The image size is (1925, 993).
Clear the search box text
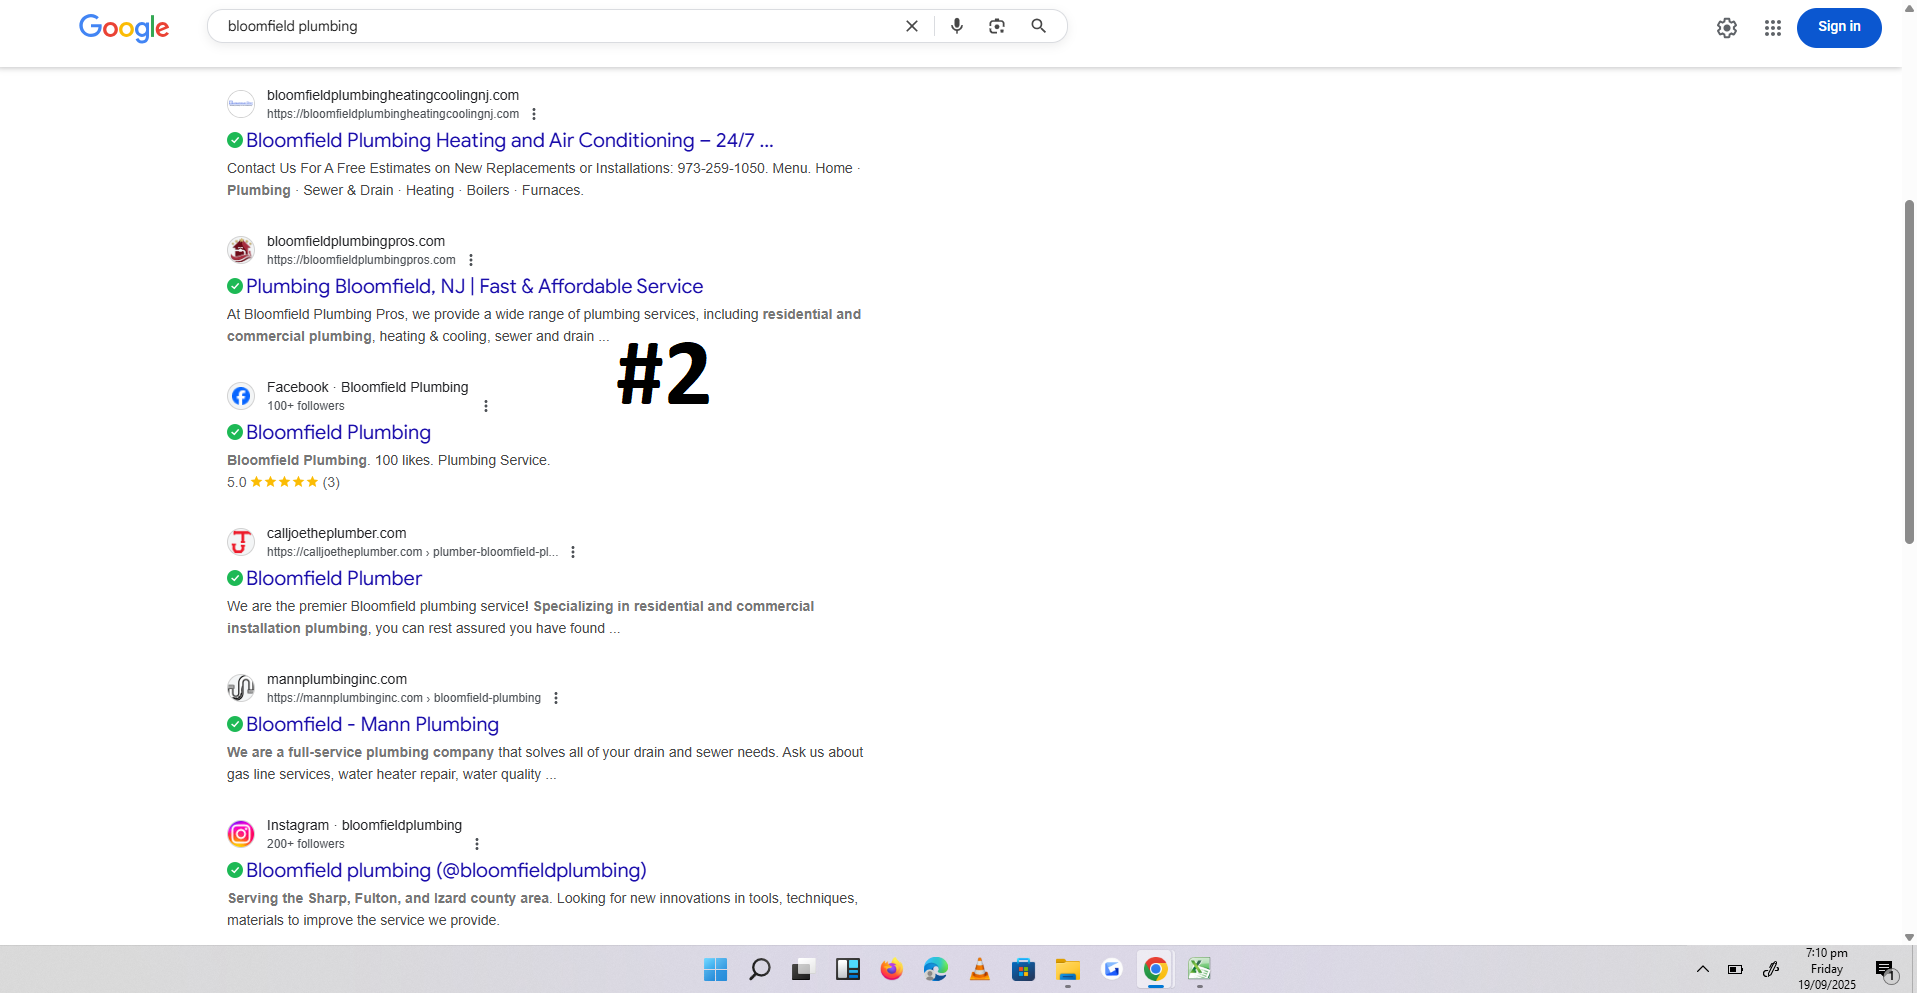click(911, 26)
